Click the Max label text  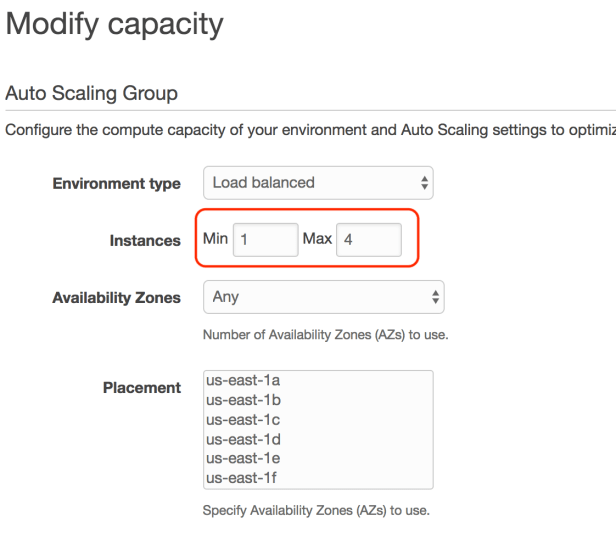[x=317, y=239]
